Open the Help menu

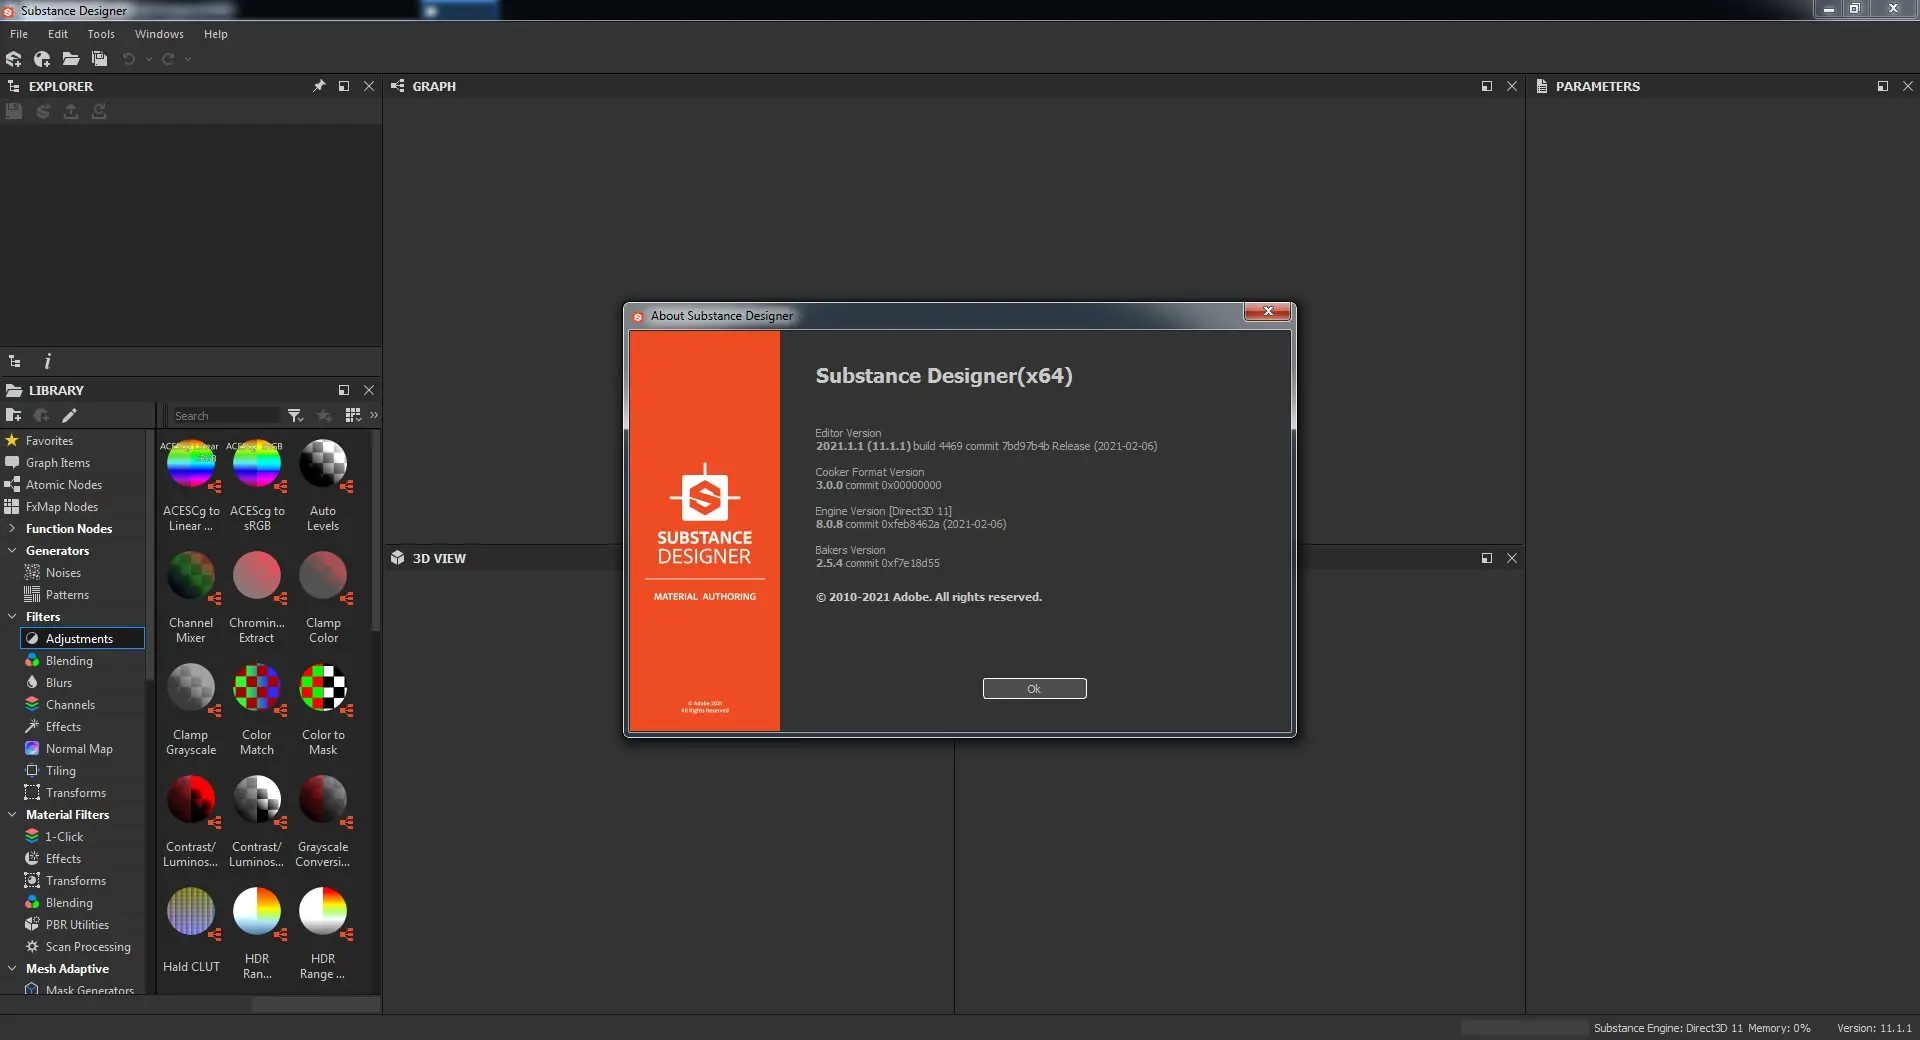(x=216, y=34)
